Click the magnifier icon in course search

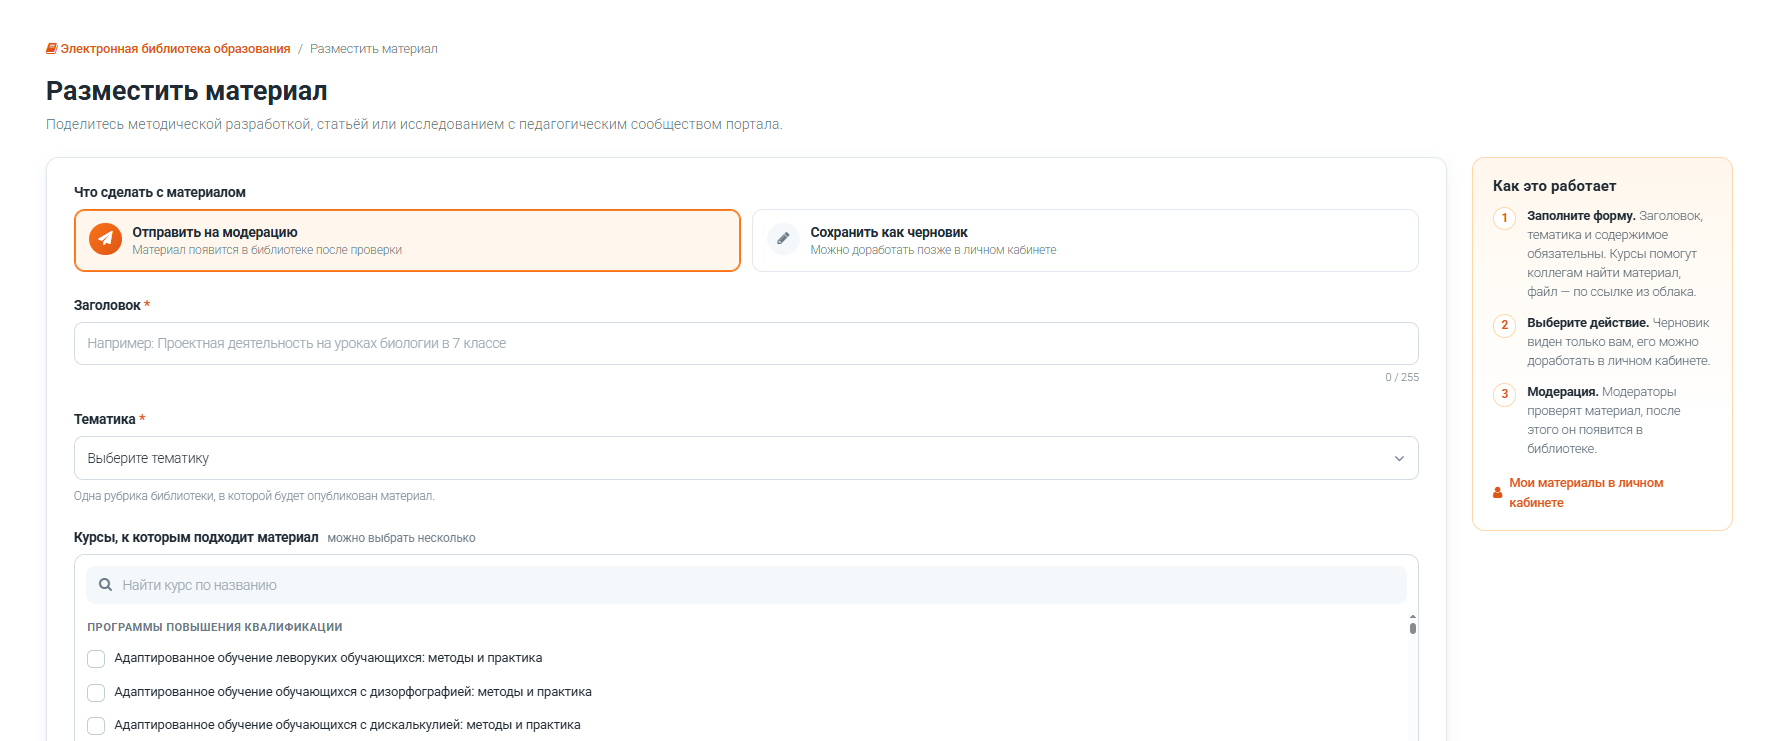coord(105,585)
